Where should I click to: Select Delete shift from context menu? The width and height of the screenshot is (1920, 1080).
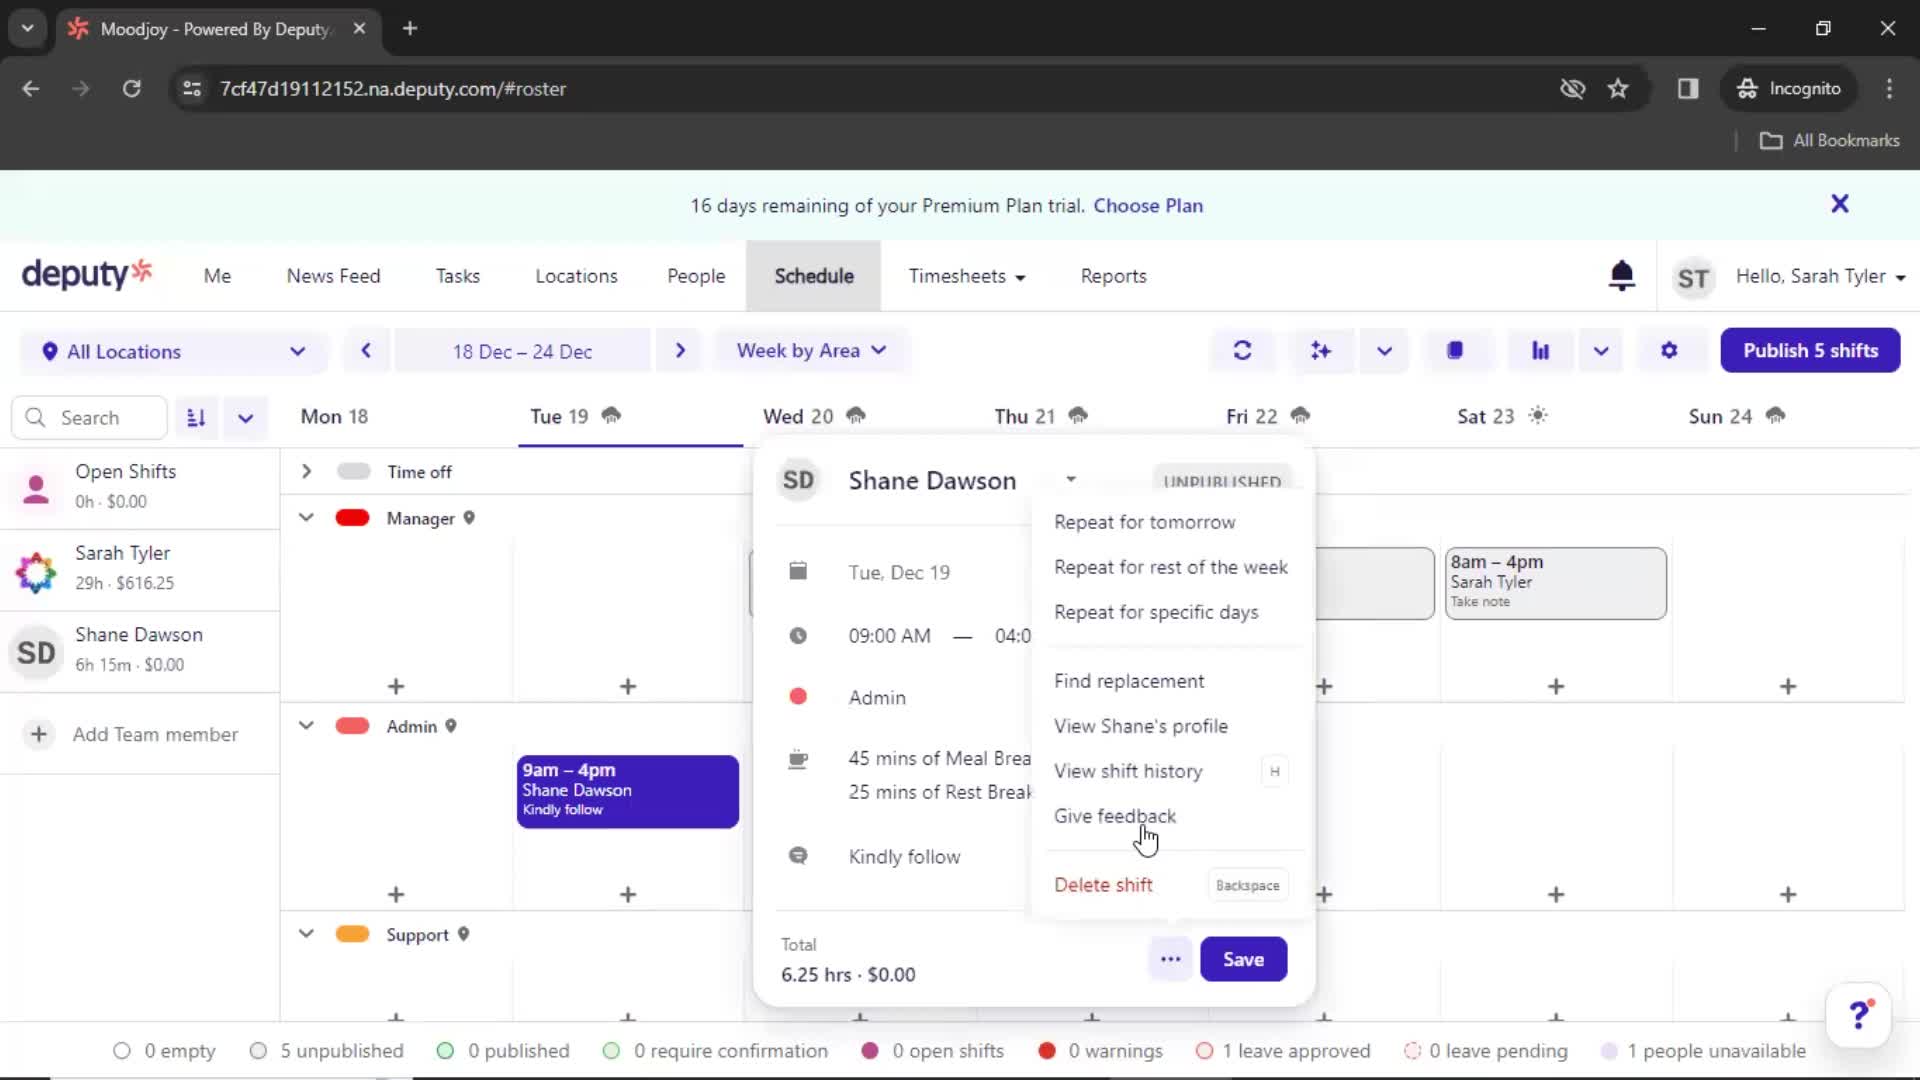tap(1102, 884)
